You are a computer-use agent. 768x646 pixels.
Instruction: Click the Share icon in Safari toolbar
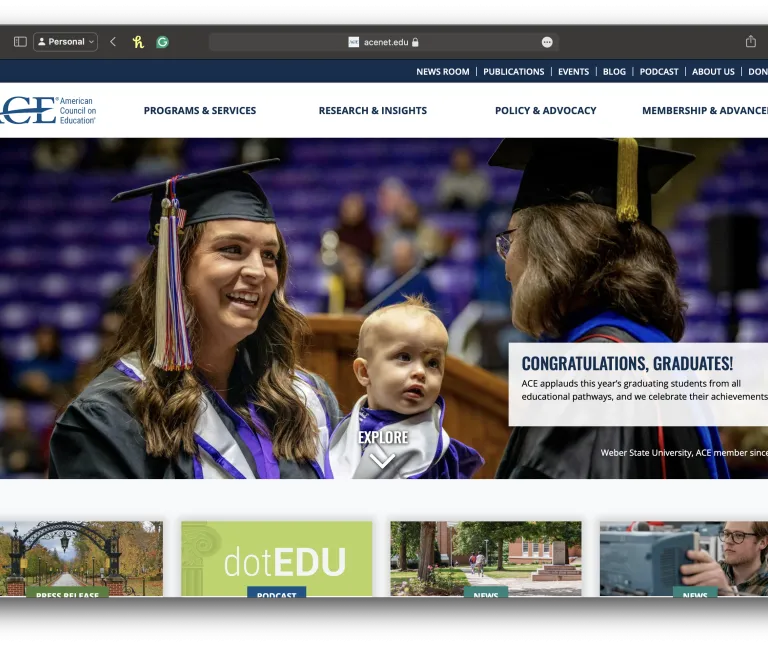coord(750,42)
